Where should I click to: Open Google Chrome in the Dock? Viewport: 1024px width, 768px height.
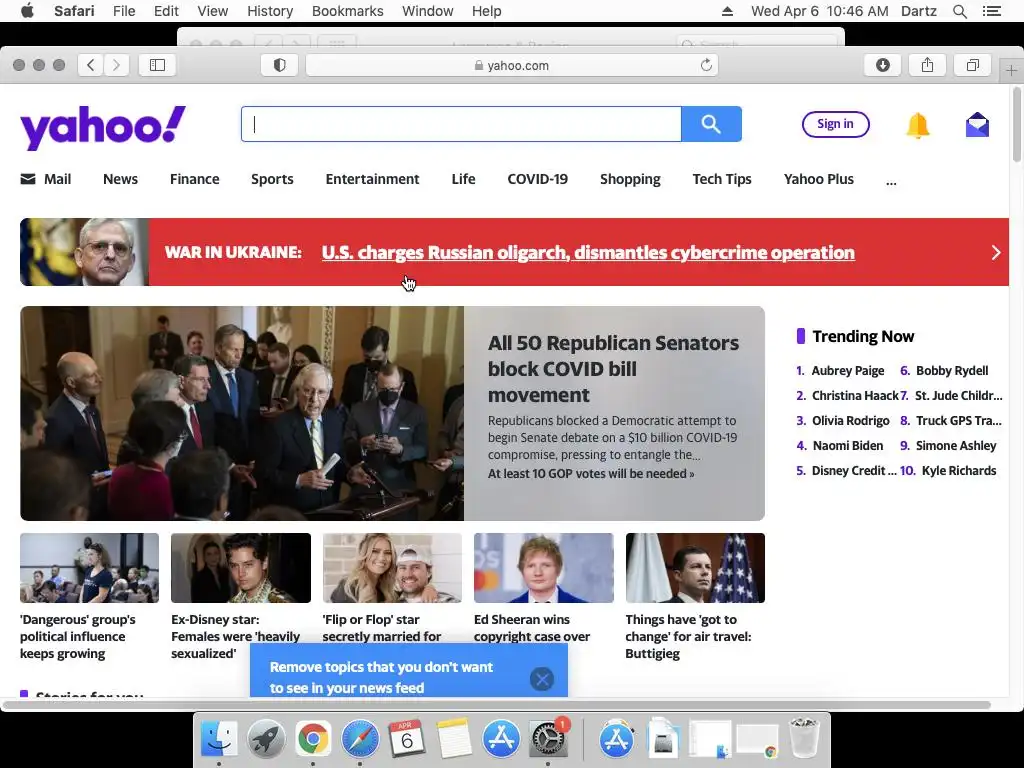click(313, 739)
